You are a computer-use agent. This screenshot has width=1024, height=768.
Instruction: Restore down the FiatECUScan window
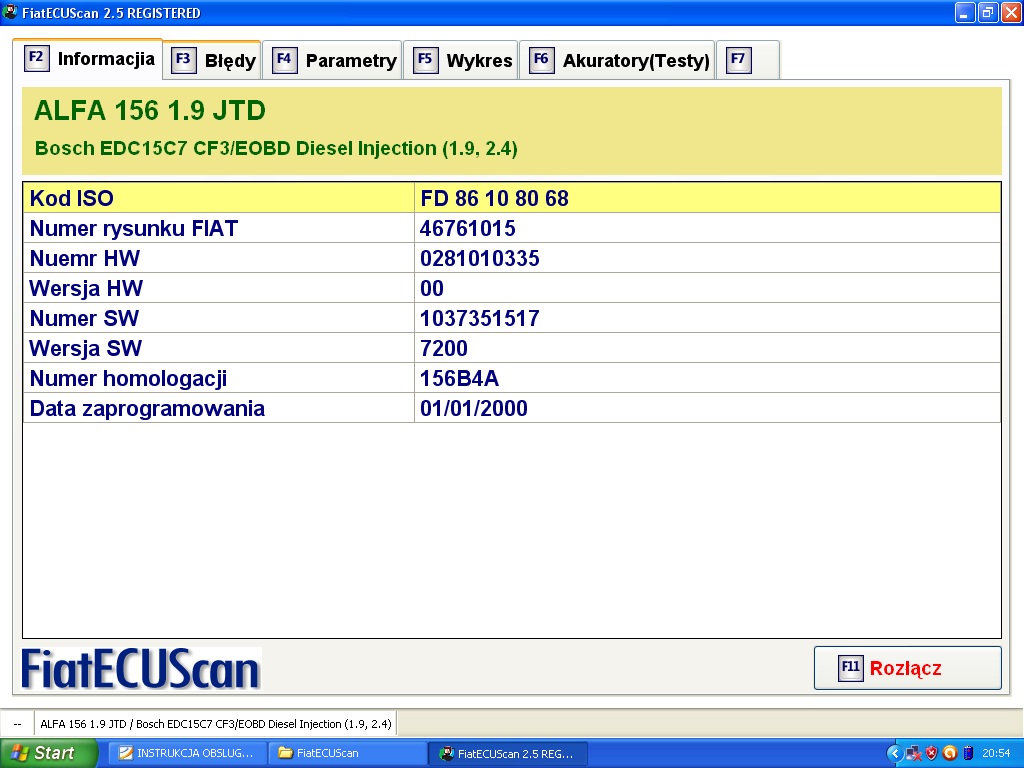[x=987, y=12]
